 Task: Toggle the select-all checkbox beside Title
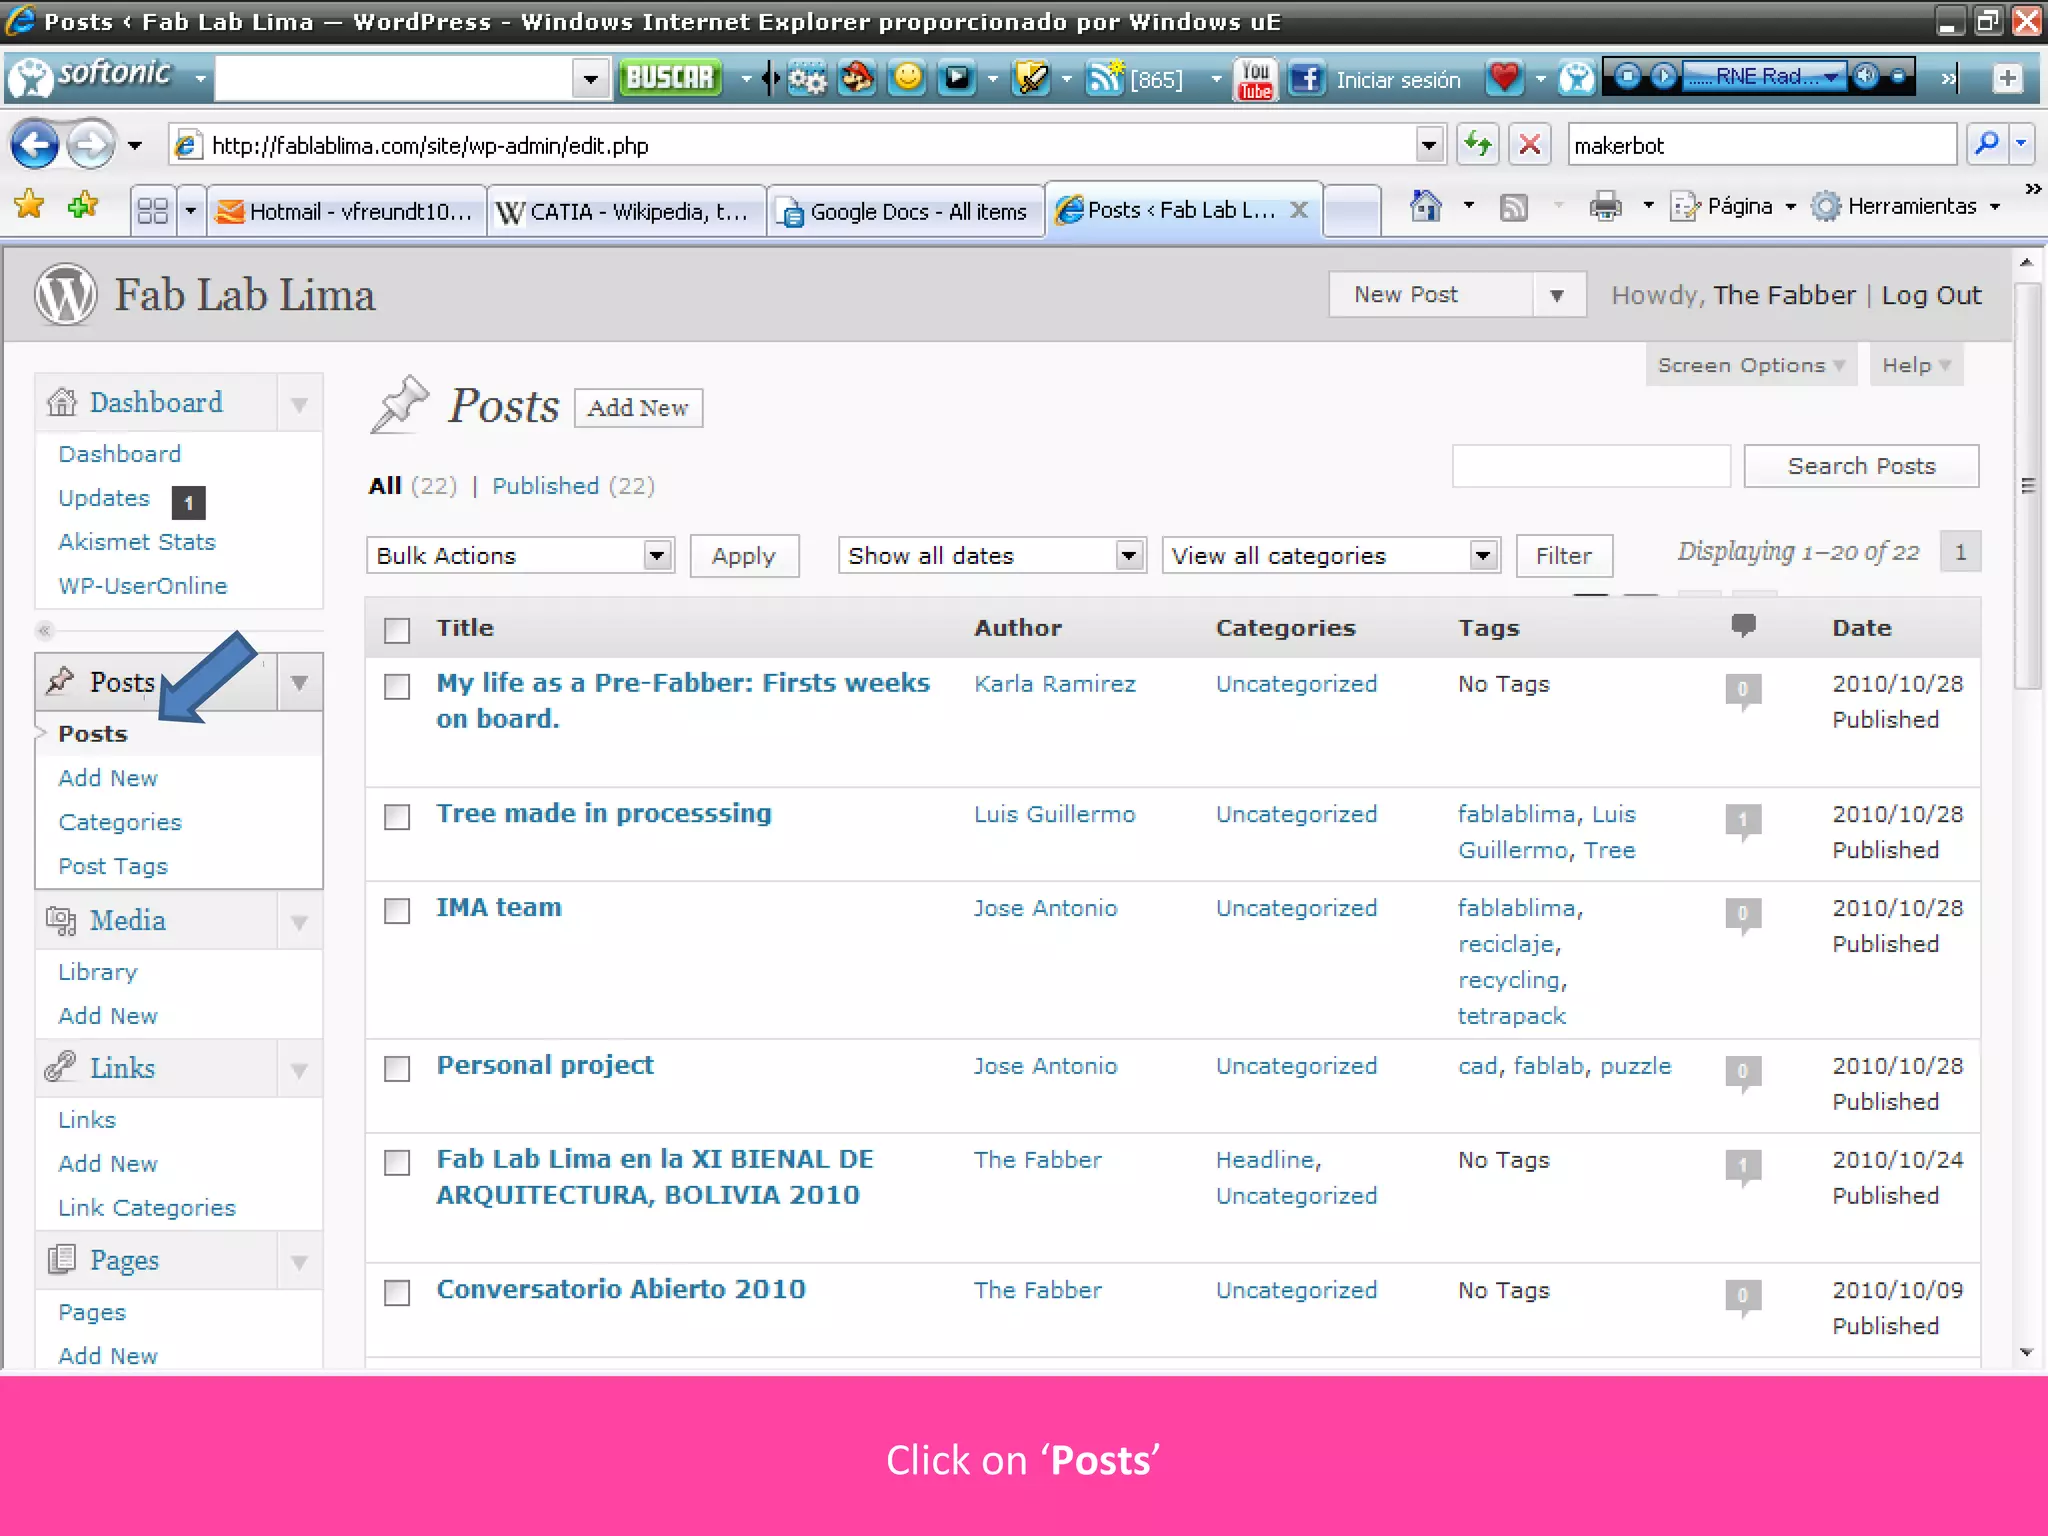click(397, 630)
